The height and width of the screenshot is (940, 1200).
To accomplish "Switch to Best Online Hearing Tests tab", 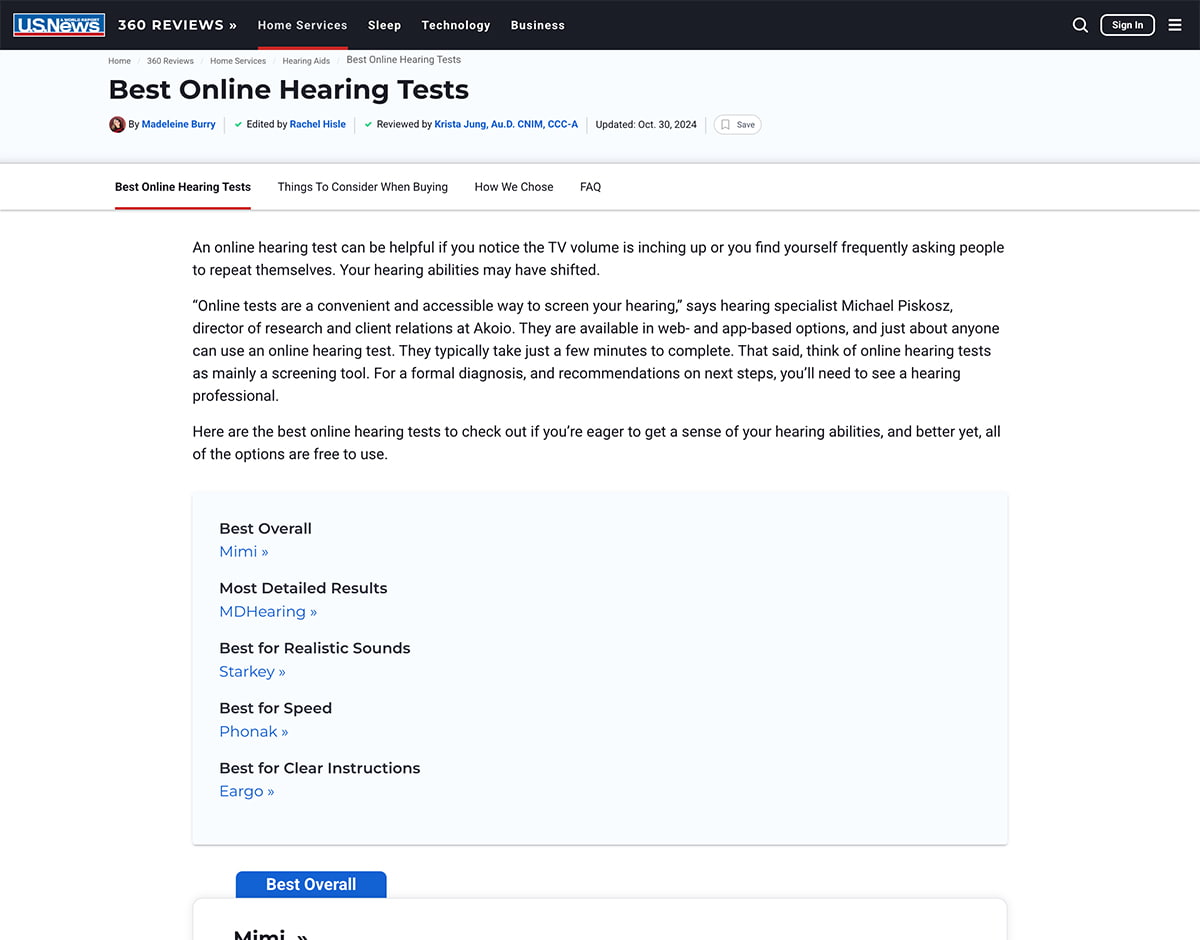I will pyautogui.click(x=183, y=187).
